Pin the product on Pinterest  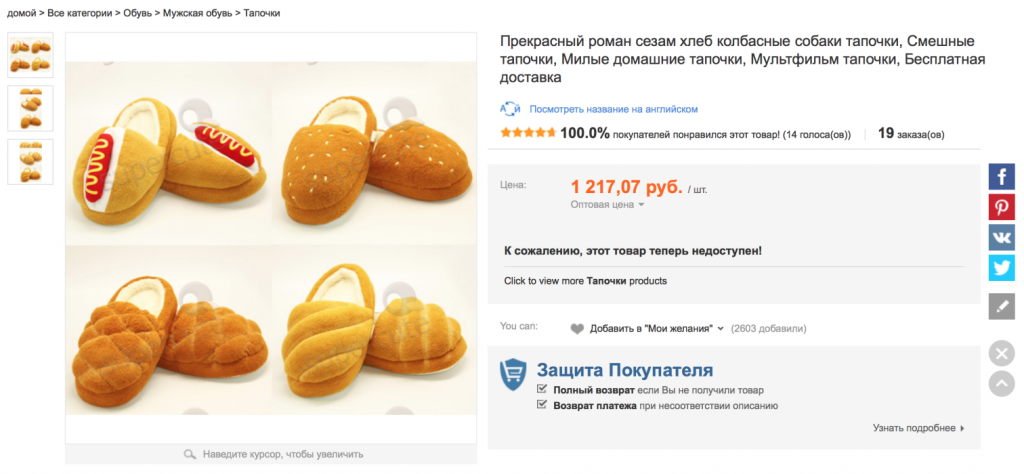coord(1001,207)
